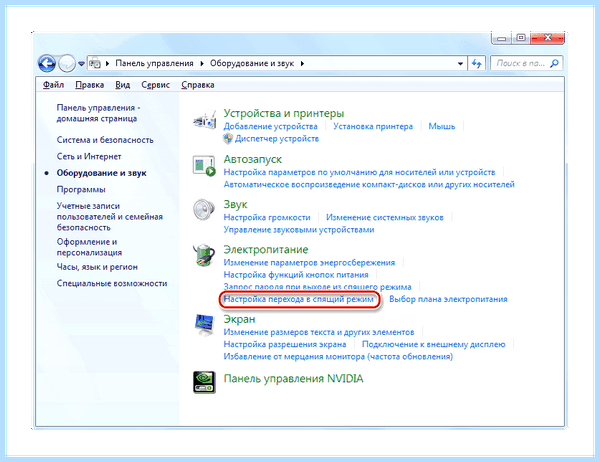This screenshot has height=462, width=600.
Task: Open the Электропитание heading
Action: pyautogui.click(x=266, y=250)
